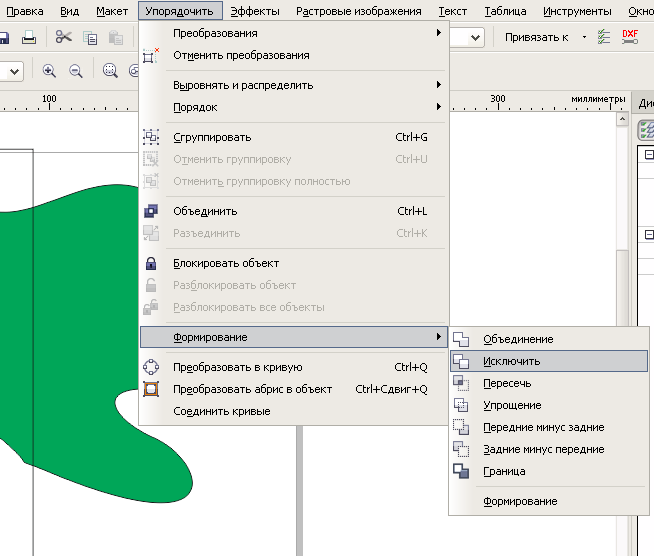
Task: Open the Таблица menu
Action: coord(505,11)
